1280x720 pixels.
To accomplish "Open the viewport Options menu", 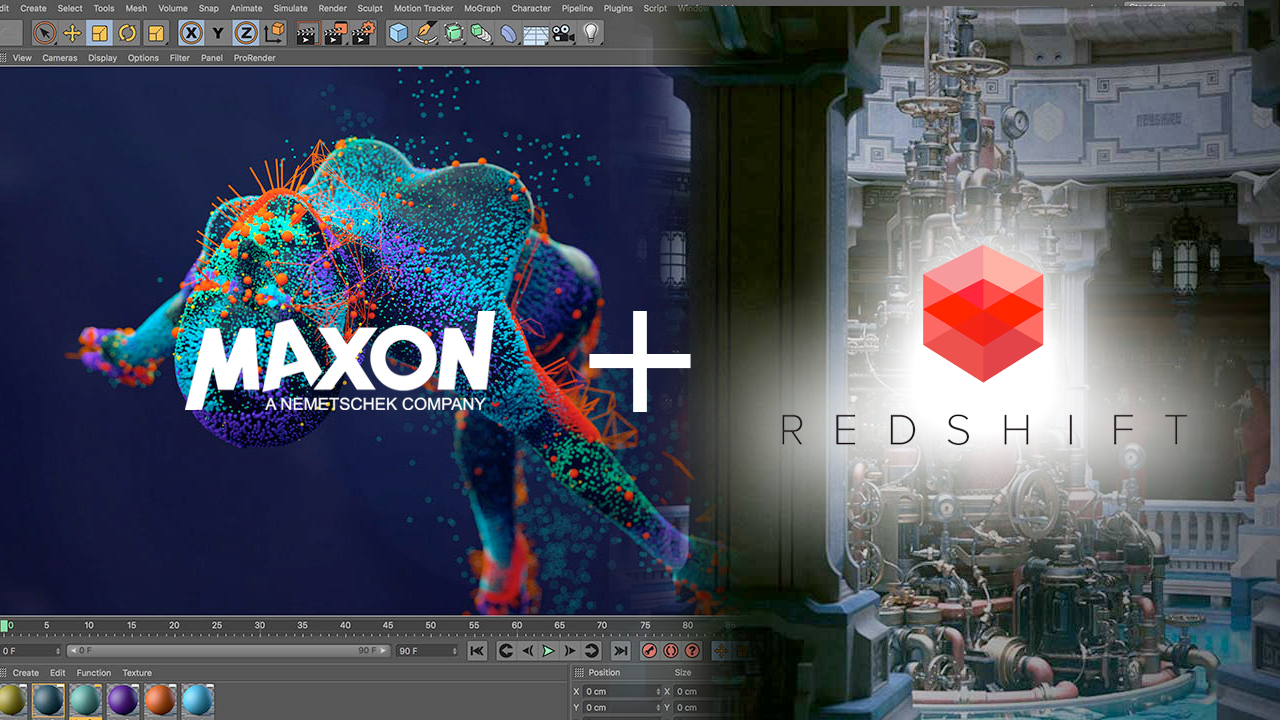I will pyautogui.click(x=143, y=58).
